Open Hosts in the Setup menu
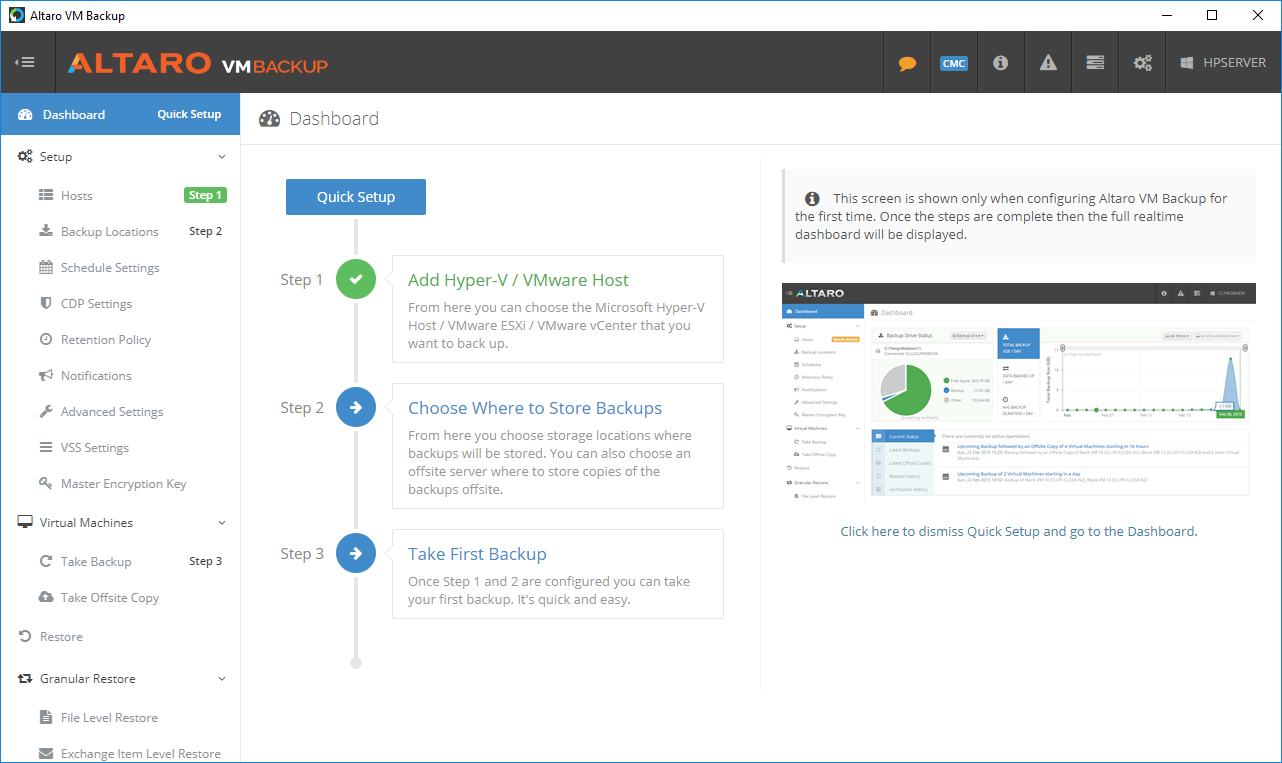The height and width of the screenshot is (763, 1282). [x=76, y=196]
